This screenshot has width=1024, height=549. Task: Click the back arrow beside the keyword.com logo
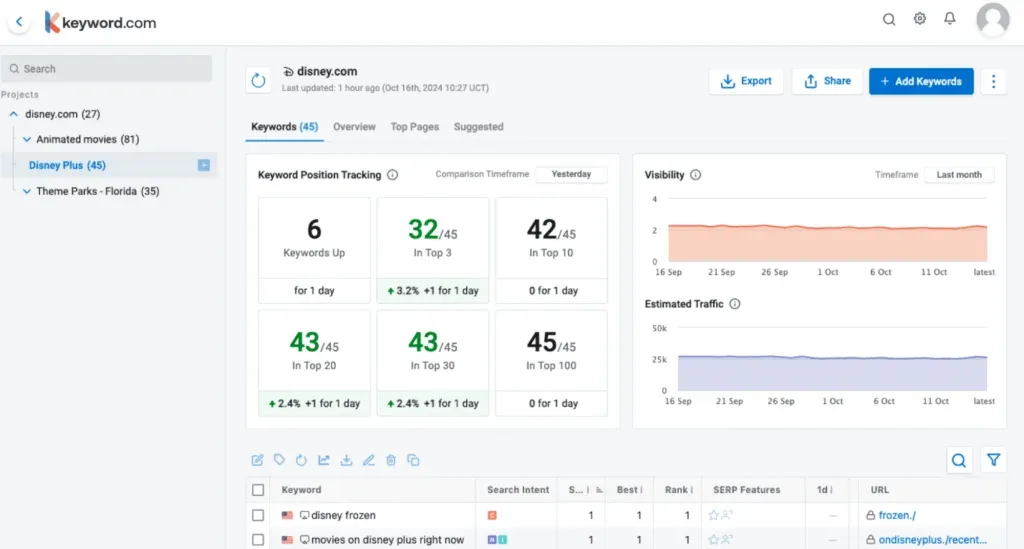point(20,22)
